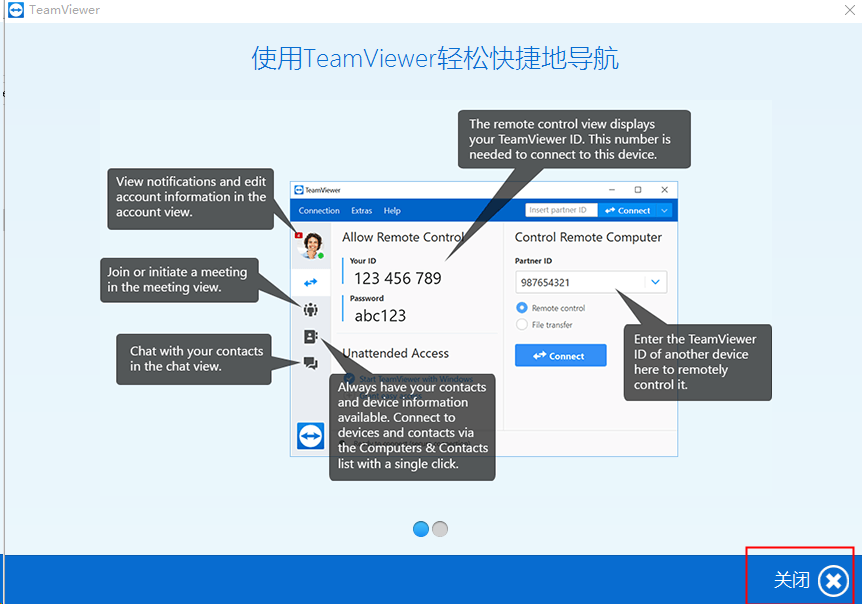Expand the arrow beside the toolbar Connect button
Viewport: 862px width, 604px height.
[x=664, y=210]
